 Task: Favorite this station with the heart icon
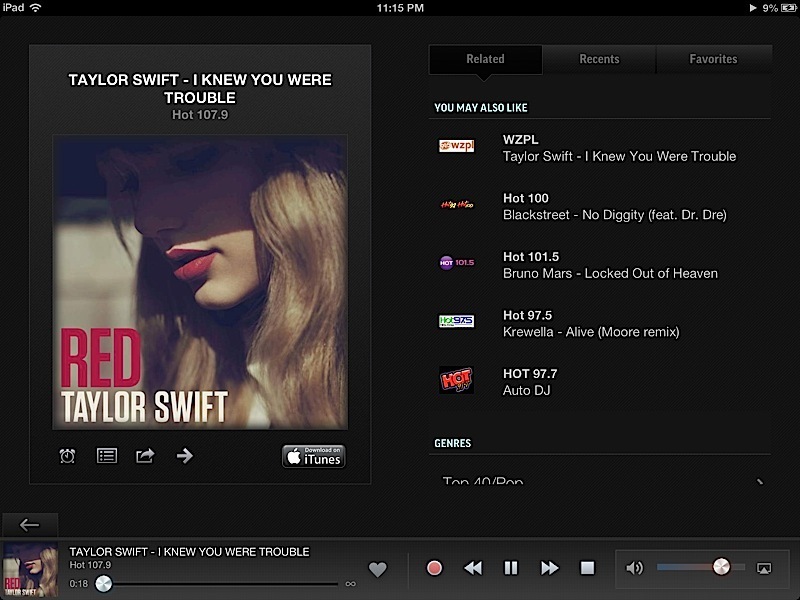coord(377,569)
